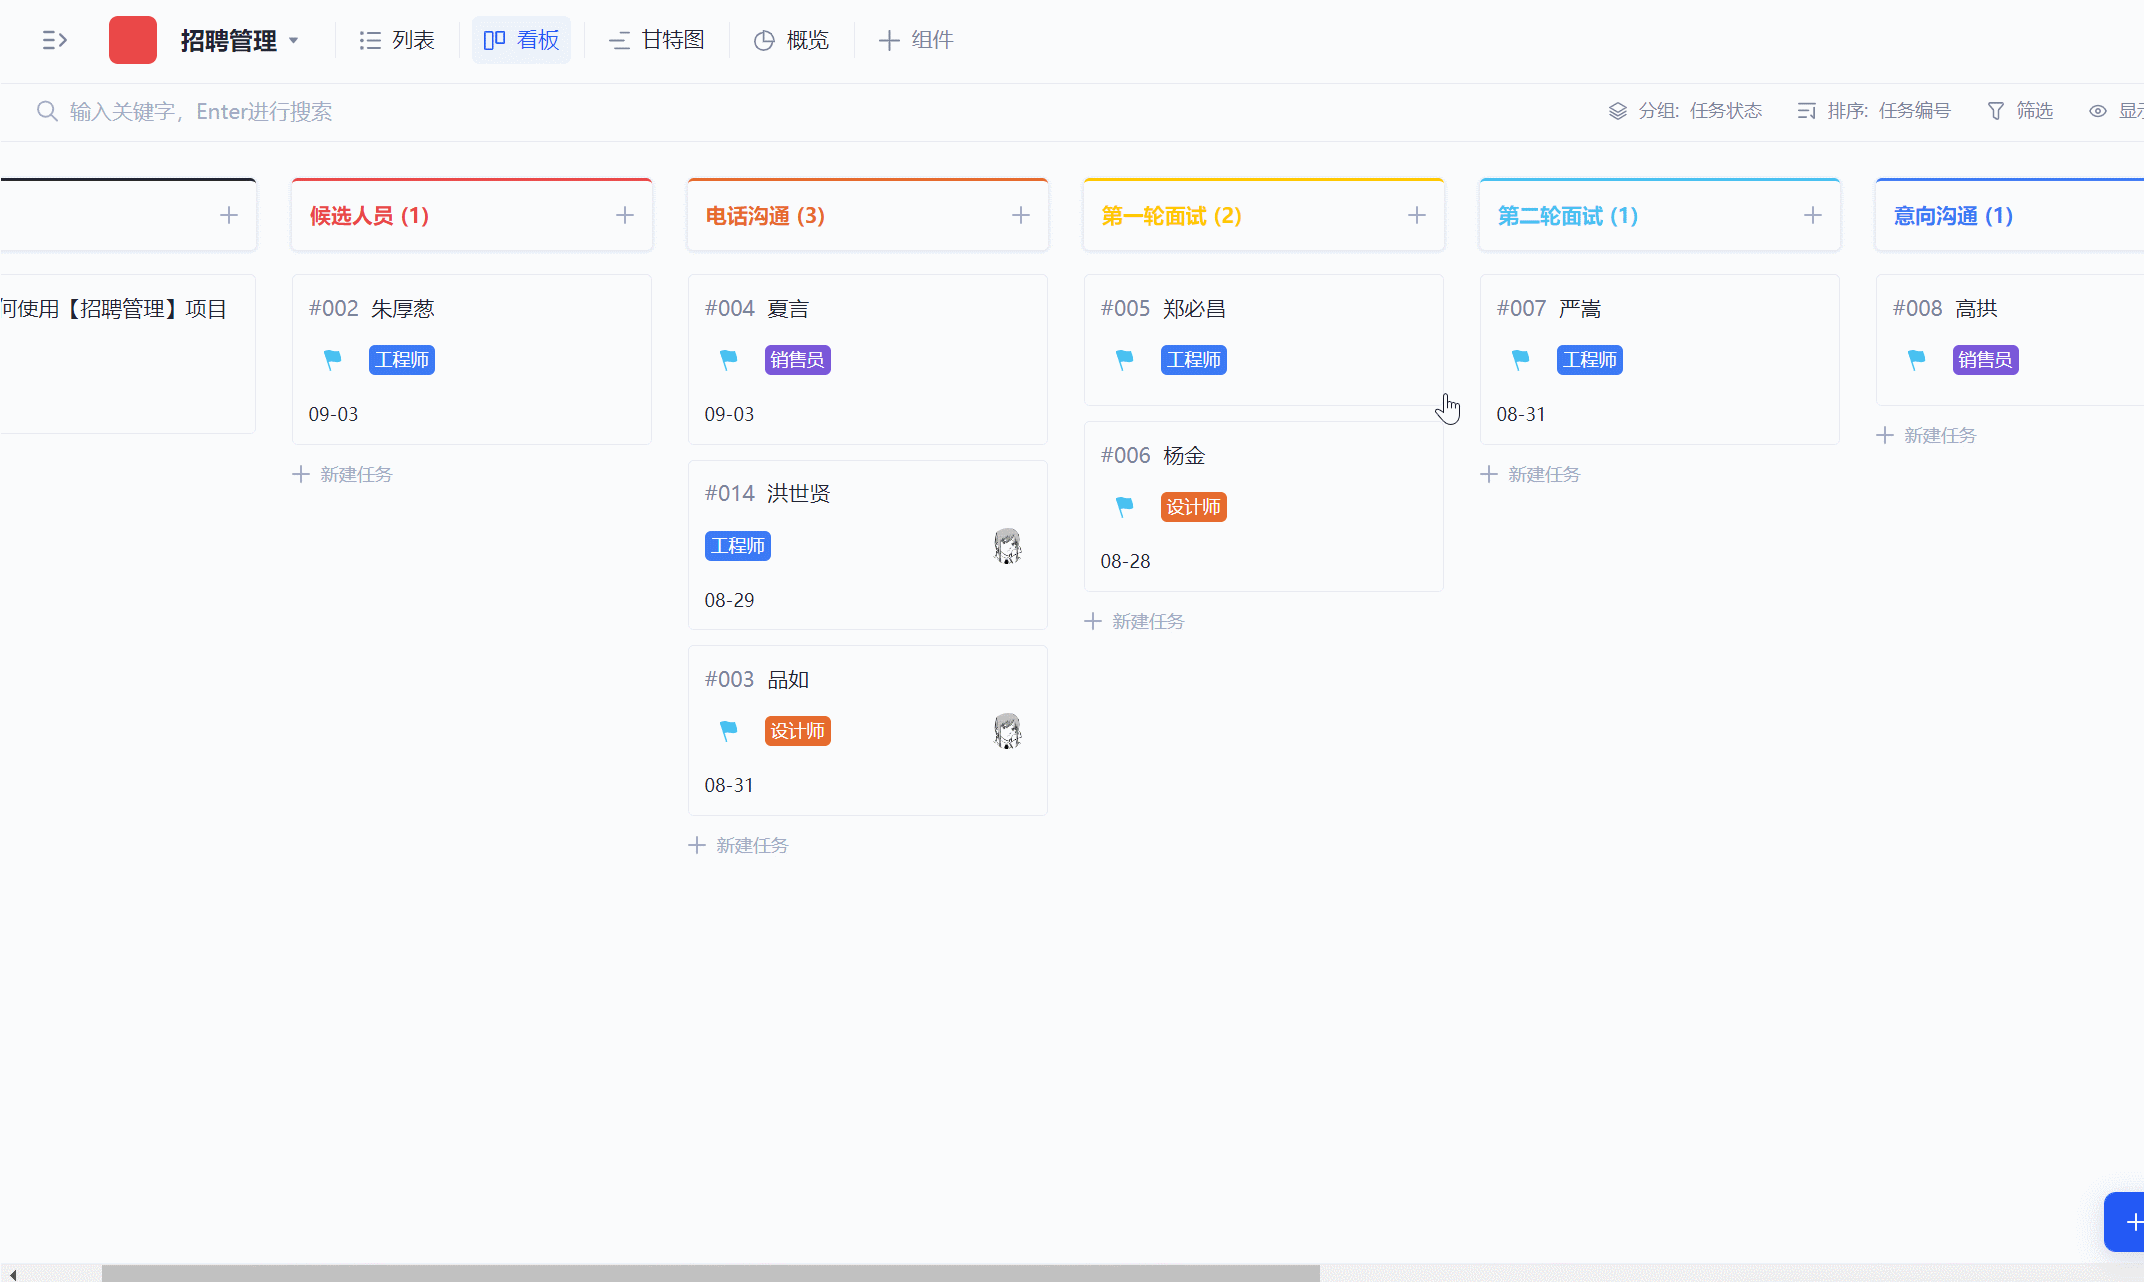Click the avatar on #014 洪世贤 card
The image size is (2144, 1282).
click(x=1008, y=546)
